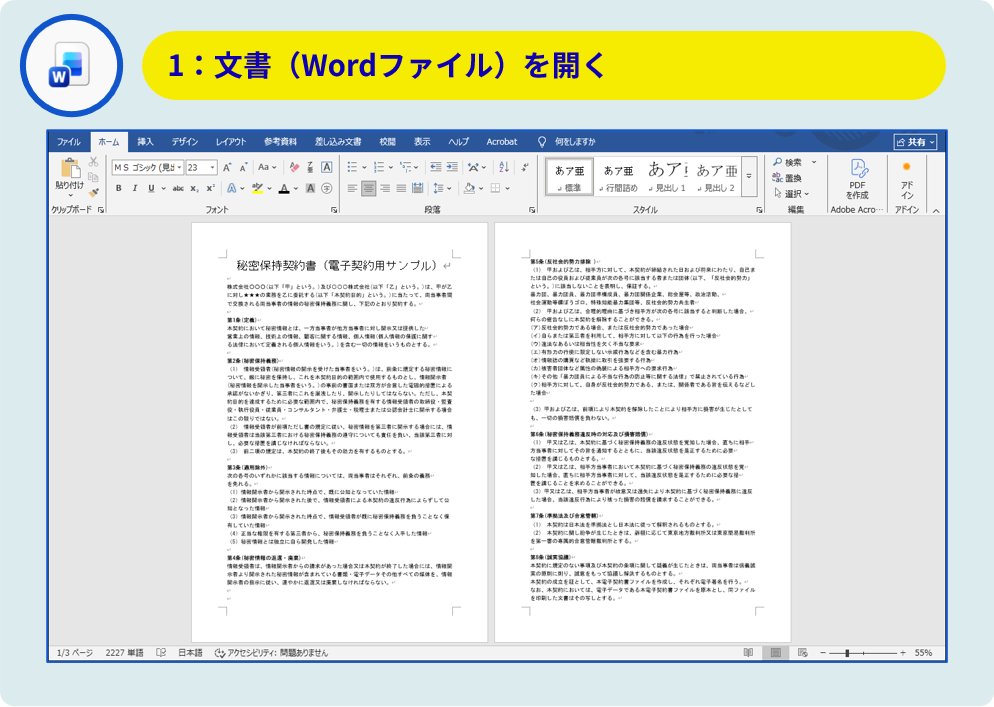Toggle Bold formatting

[118, 188]
